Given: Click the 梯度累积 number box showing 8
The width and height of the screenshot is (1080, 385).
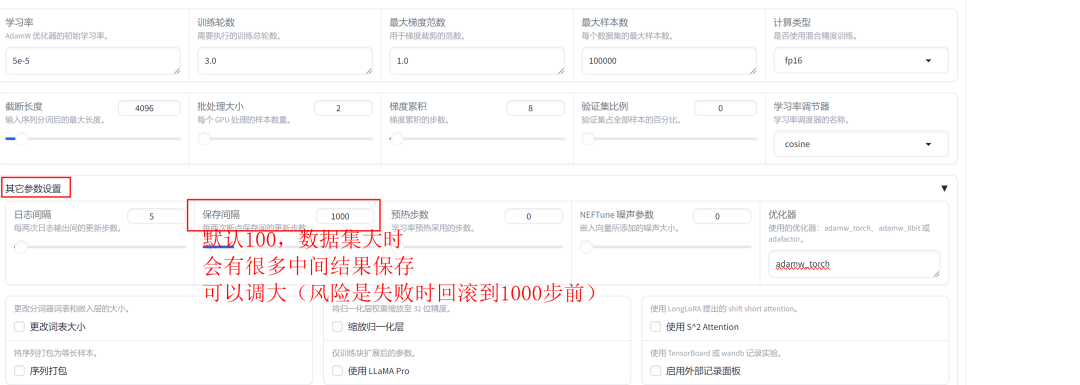Looking at the screenshot, I should coord(534,108).
